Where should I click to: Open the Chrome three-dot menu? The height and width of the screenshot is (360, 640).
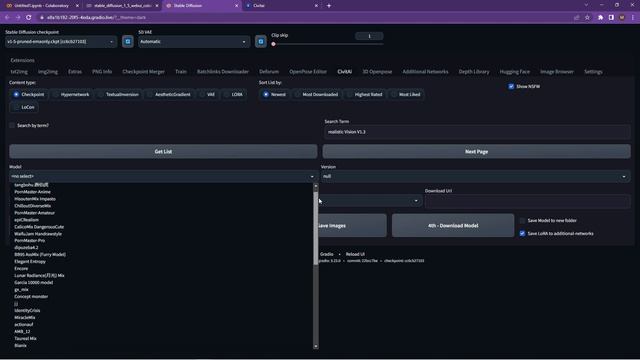coord(633,18)
